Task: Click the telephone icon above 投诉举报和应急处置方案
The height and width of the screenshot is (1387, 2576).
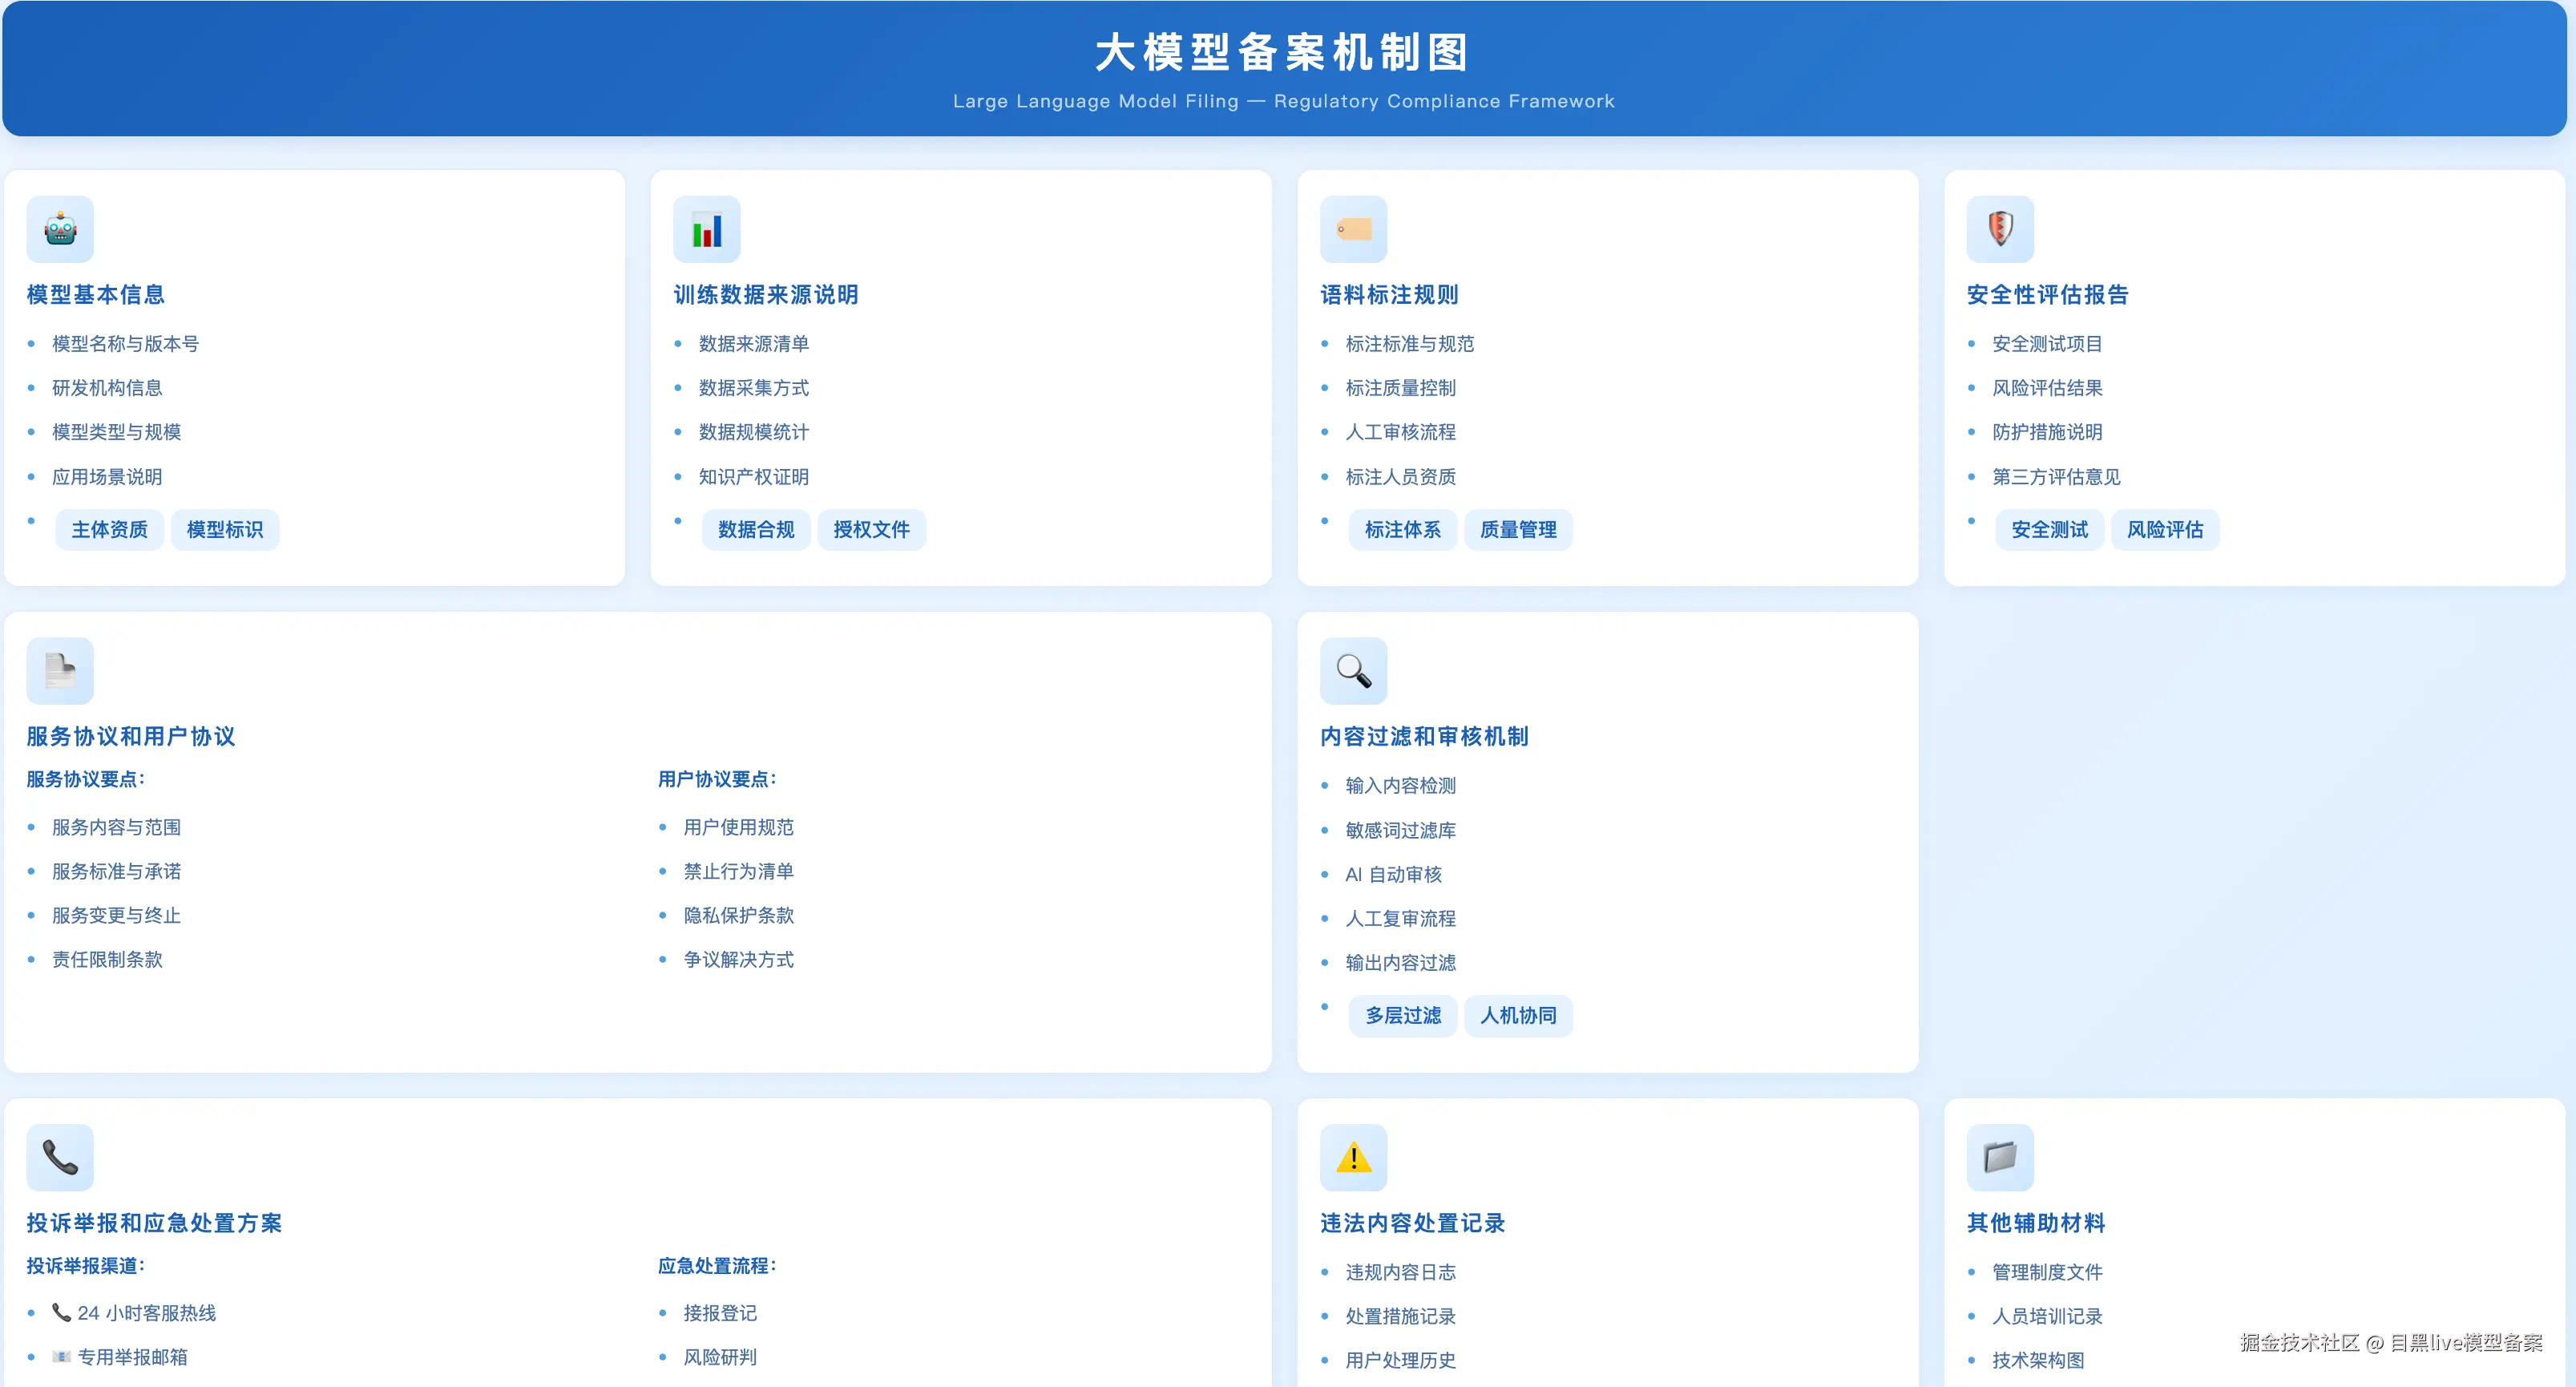Action: point(60,1157)
